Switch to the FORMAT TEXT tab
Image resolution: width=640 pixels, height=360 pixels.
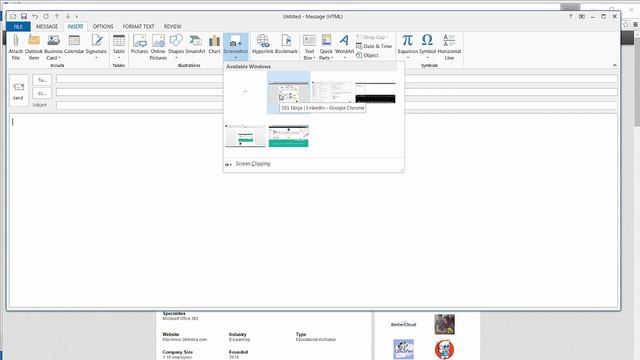[x=138, y=27]
